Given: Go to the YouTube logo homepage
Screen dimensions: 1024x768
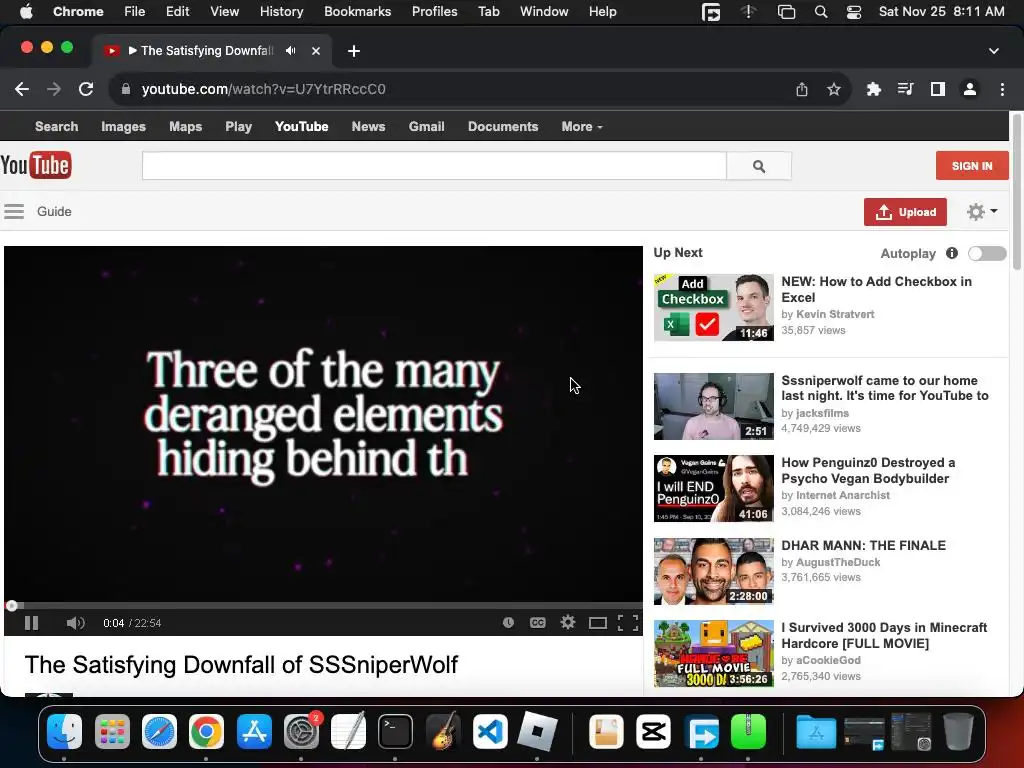Looking at the screenshot, I should click(x=36, y=165).
